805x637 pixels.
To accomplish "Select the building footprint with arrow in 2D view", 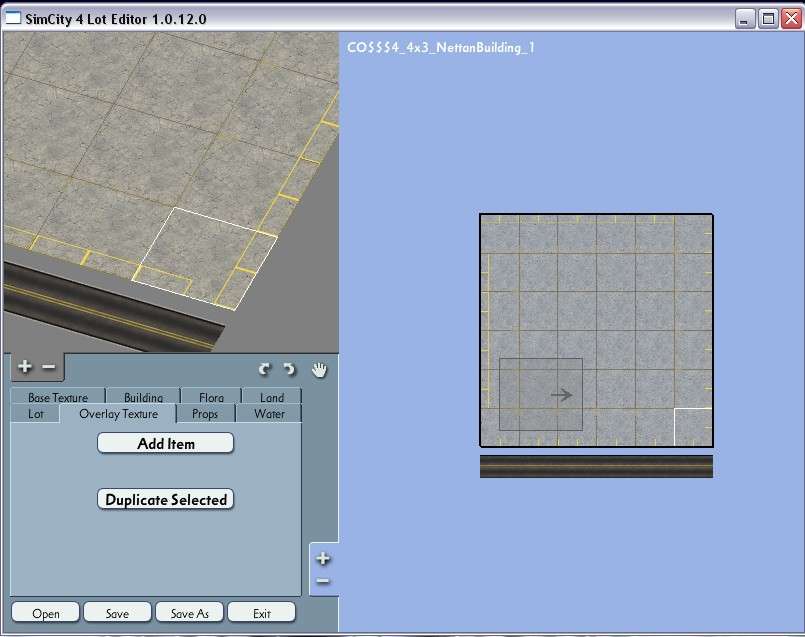I will (541, 394).
